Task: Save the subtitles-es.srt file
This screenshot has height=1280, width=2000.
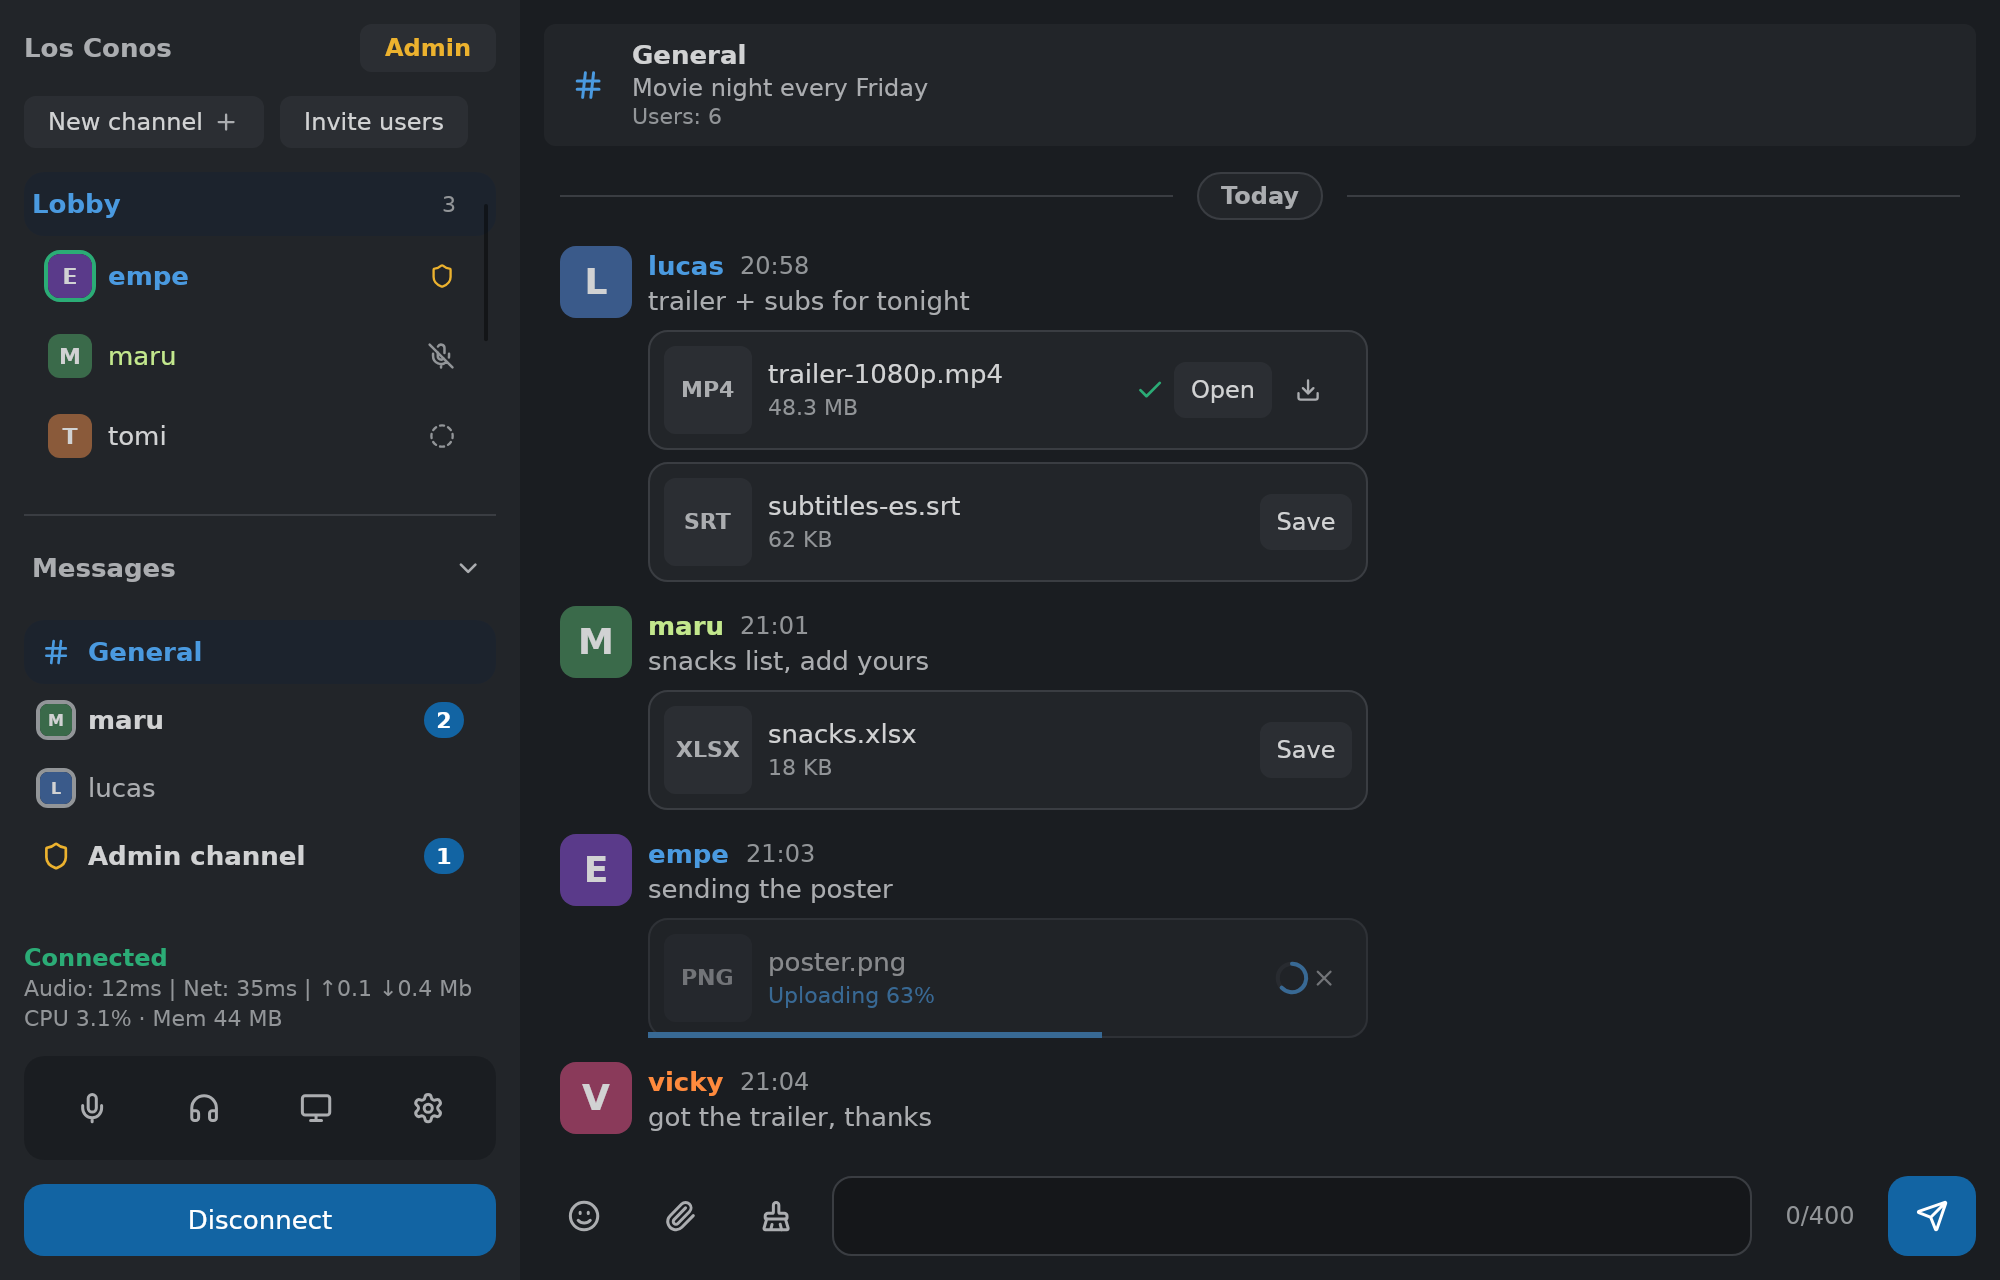Action: [1305, 522]
